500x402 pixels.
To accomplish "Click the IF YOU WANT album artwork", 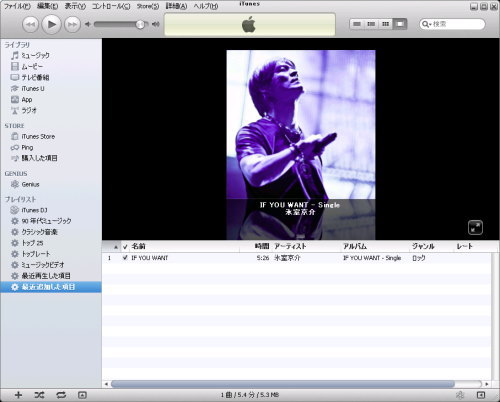I will click(301, 125).
